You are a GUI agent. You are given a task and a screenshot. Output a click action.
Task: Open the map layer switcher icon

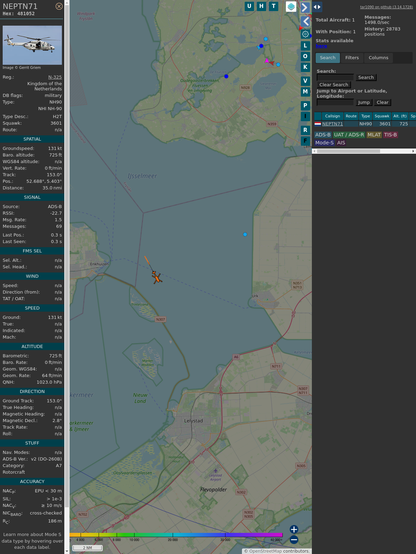pos(291,6)
